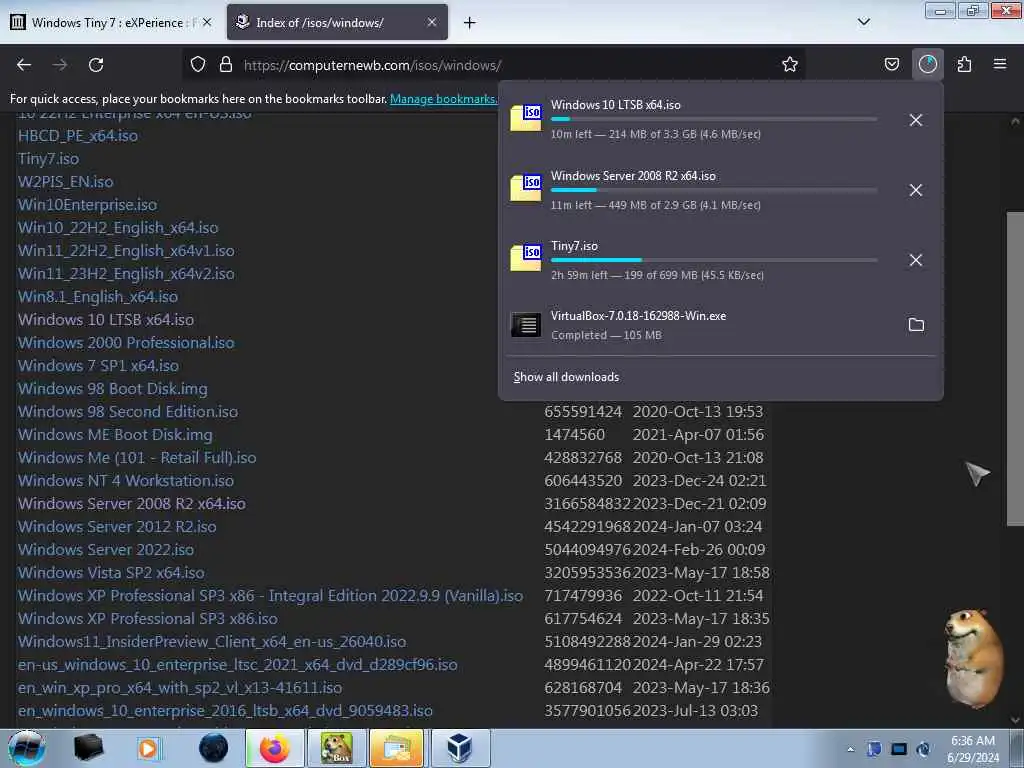
Task: Cancel the Windows Server 2008 R2 download
Action: click(916, 190)
